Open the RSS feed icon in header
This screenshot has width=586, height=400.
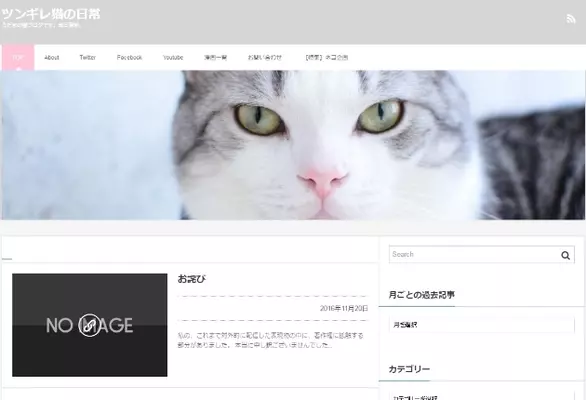(x=570, y=19)
